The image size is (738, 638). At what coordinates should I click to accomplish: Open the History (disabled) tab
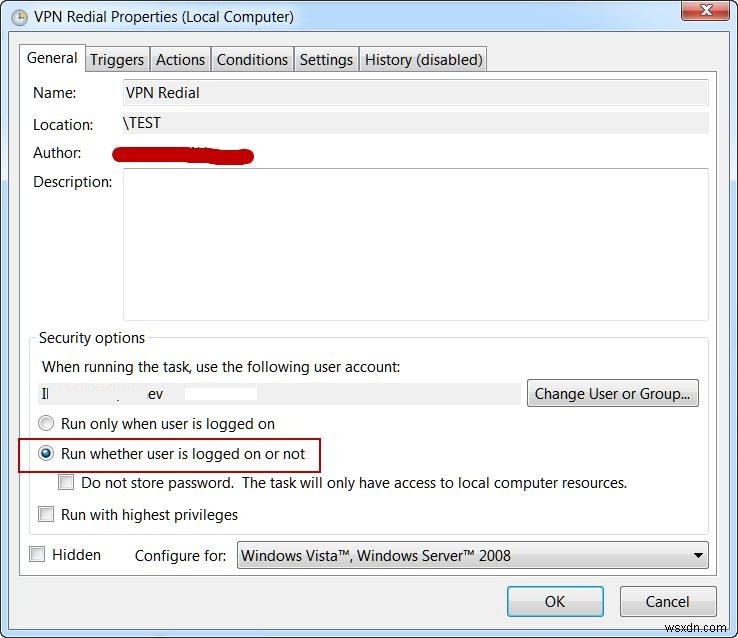[x=424, y=60]
